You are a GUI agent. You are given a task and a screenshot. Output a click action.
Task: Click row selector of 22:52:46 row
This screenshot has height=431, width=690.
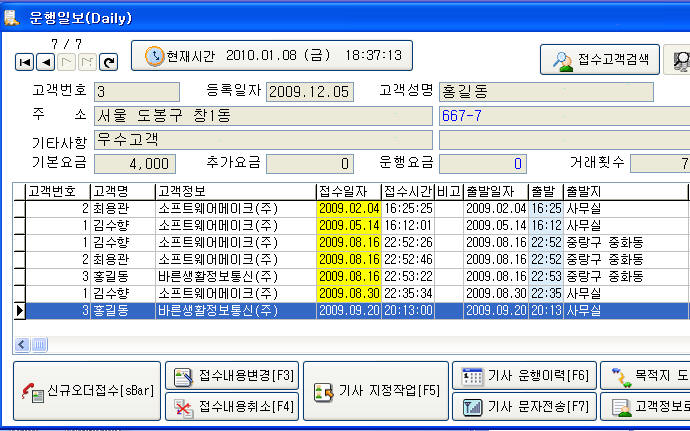(19, 259)
